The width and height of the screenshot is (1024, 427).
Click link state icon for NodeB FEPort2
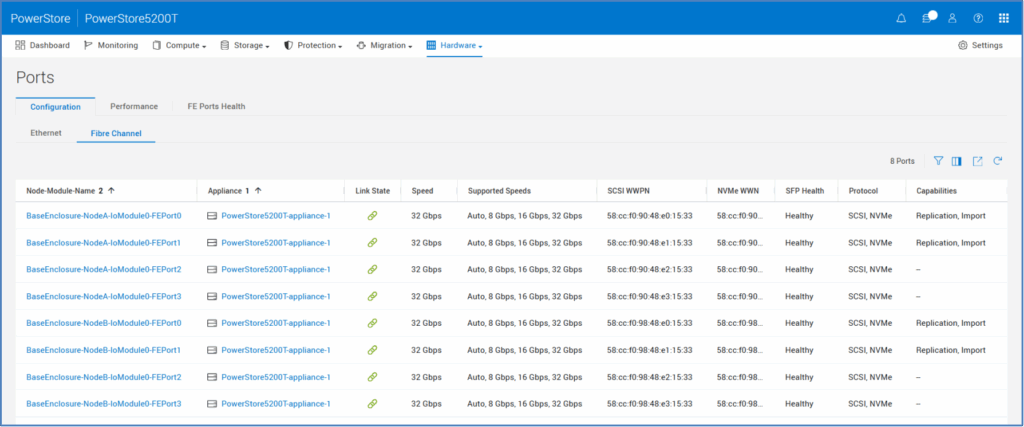[x=372, y=377]
